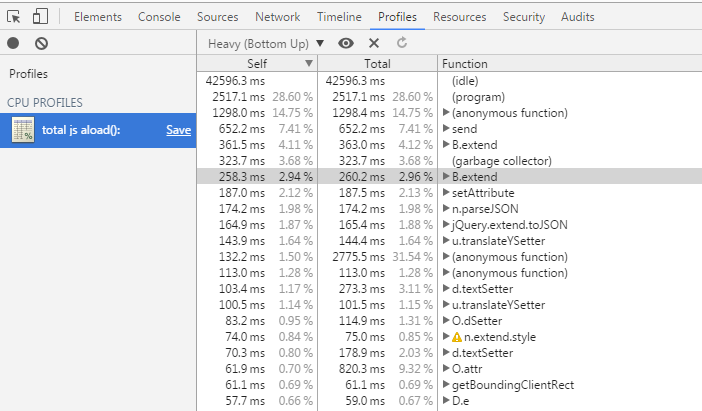The height and width of the screenshot is (411, 702).
Task: Switch to the Audits tab
Action: click(x=578, y=17)
